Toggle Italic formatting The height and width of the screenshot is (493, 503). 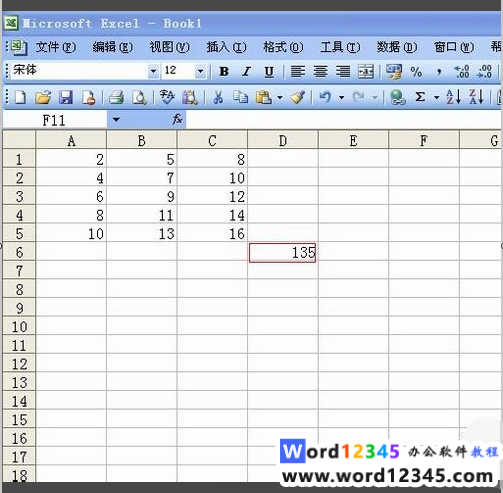coord(246,72)
